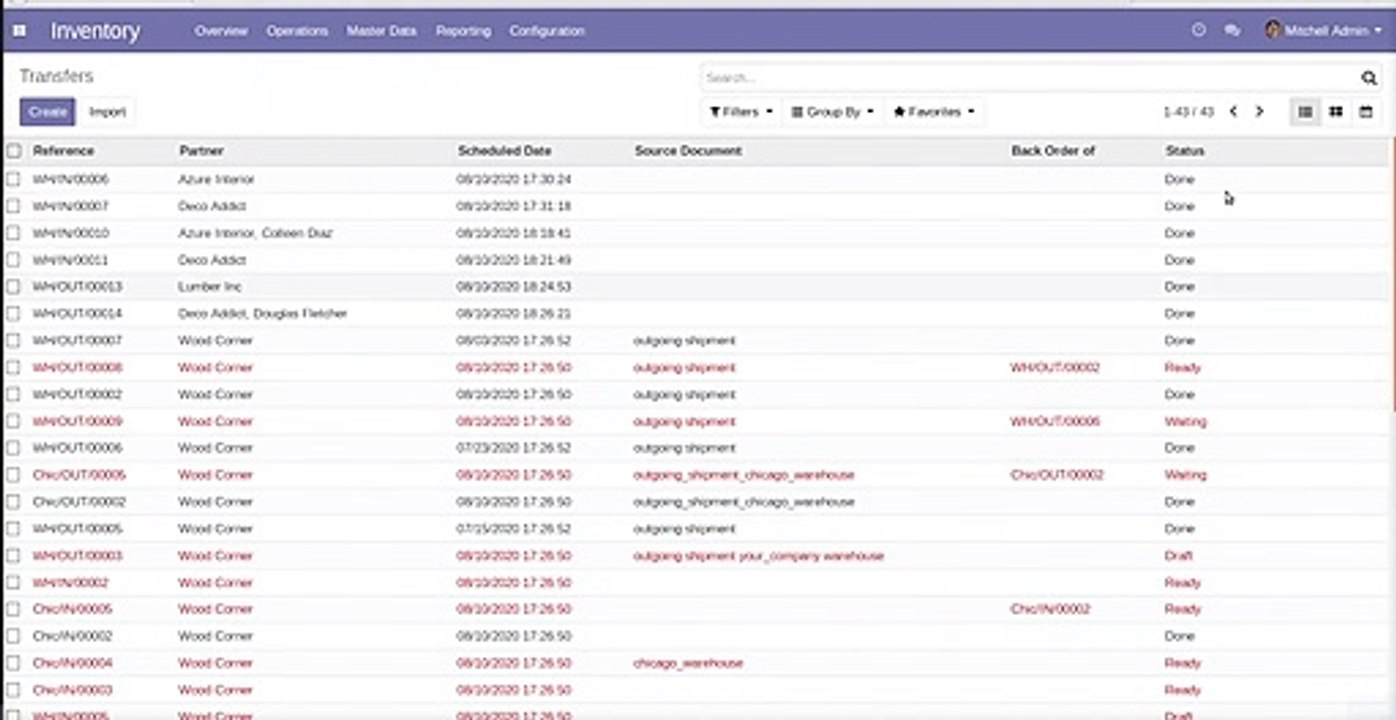Click the Inventory app title
This screenshot has height=720, width=1396.
click(x=95, y=31)
